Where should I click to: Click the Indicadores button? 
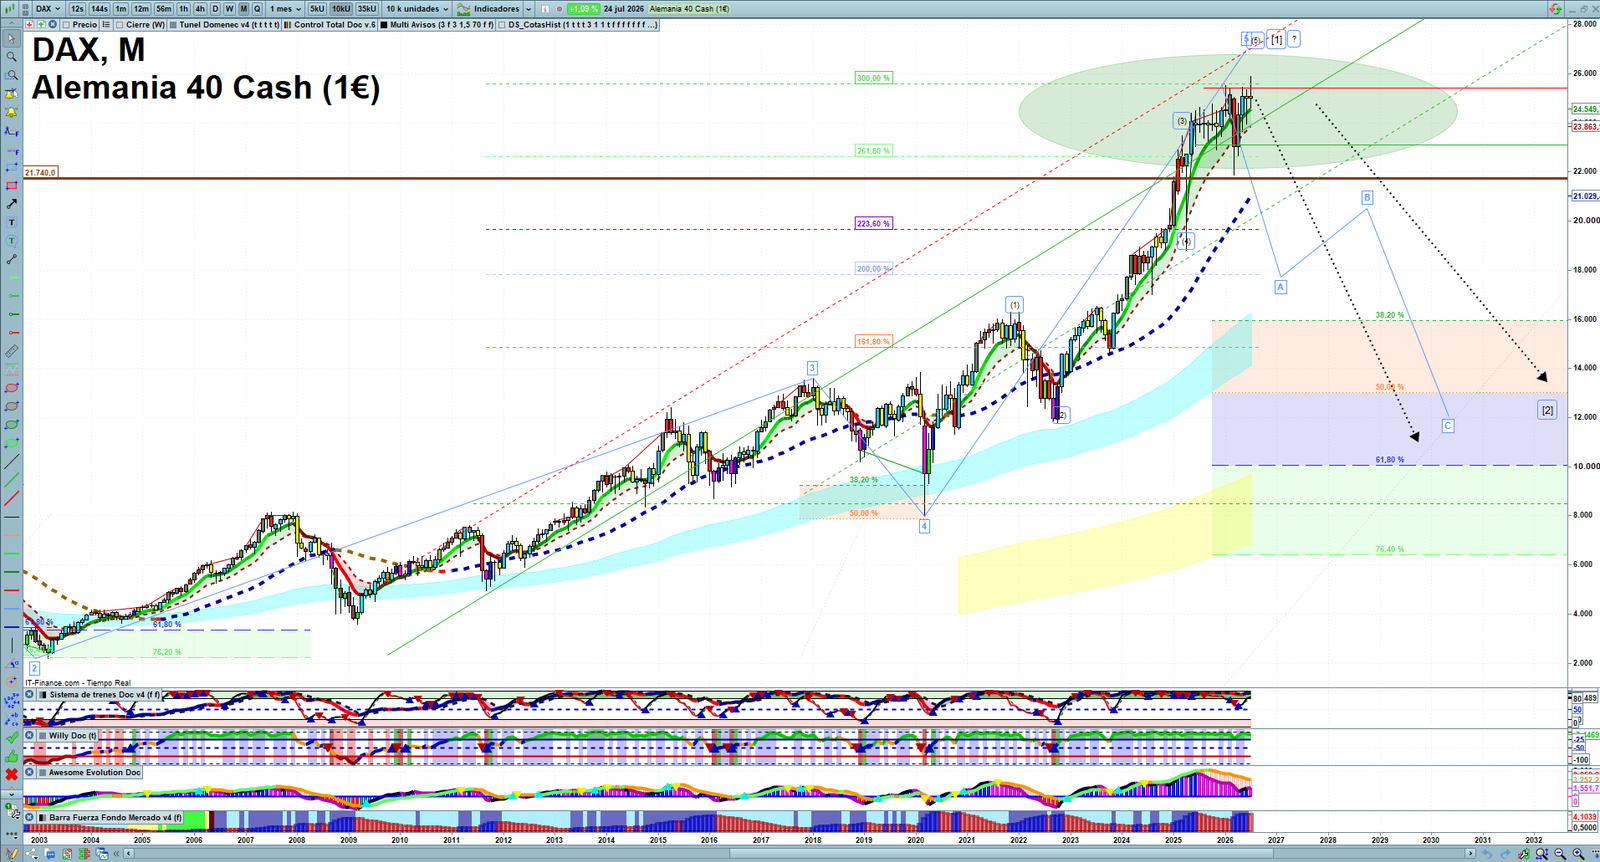[x=488, y=9]
